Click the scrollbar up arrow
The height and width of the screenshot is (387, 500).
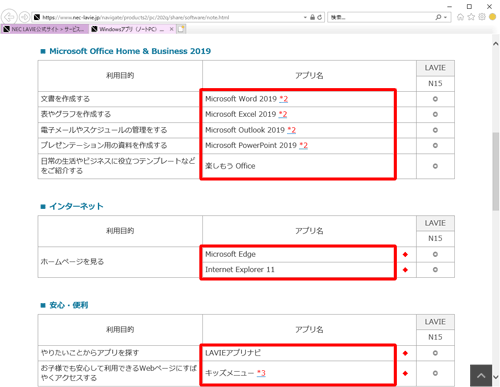496,44
